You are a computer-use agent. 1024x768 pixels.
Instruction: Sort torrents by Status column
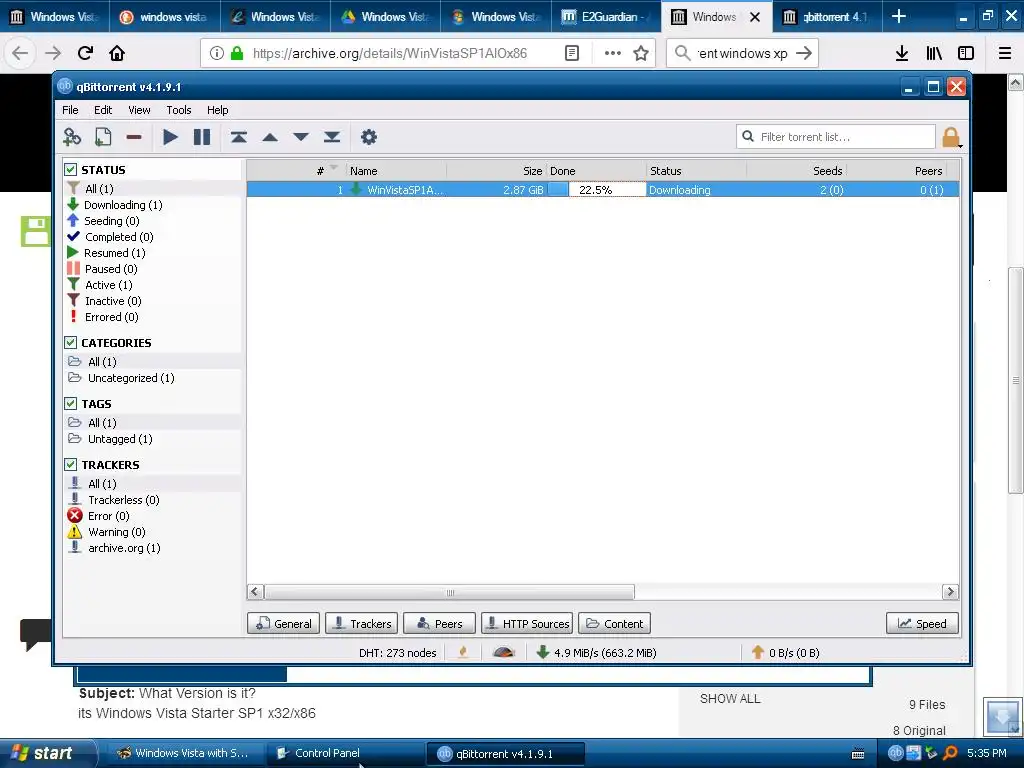click(x=696, y=171)
